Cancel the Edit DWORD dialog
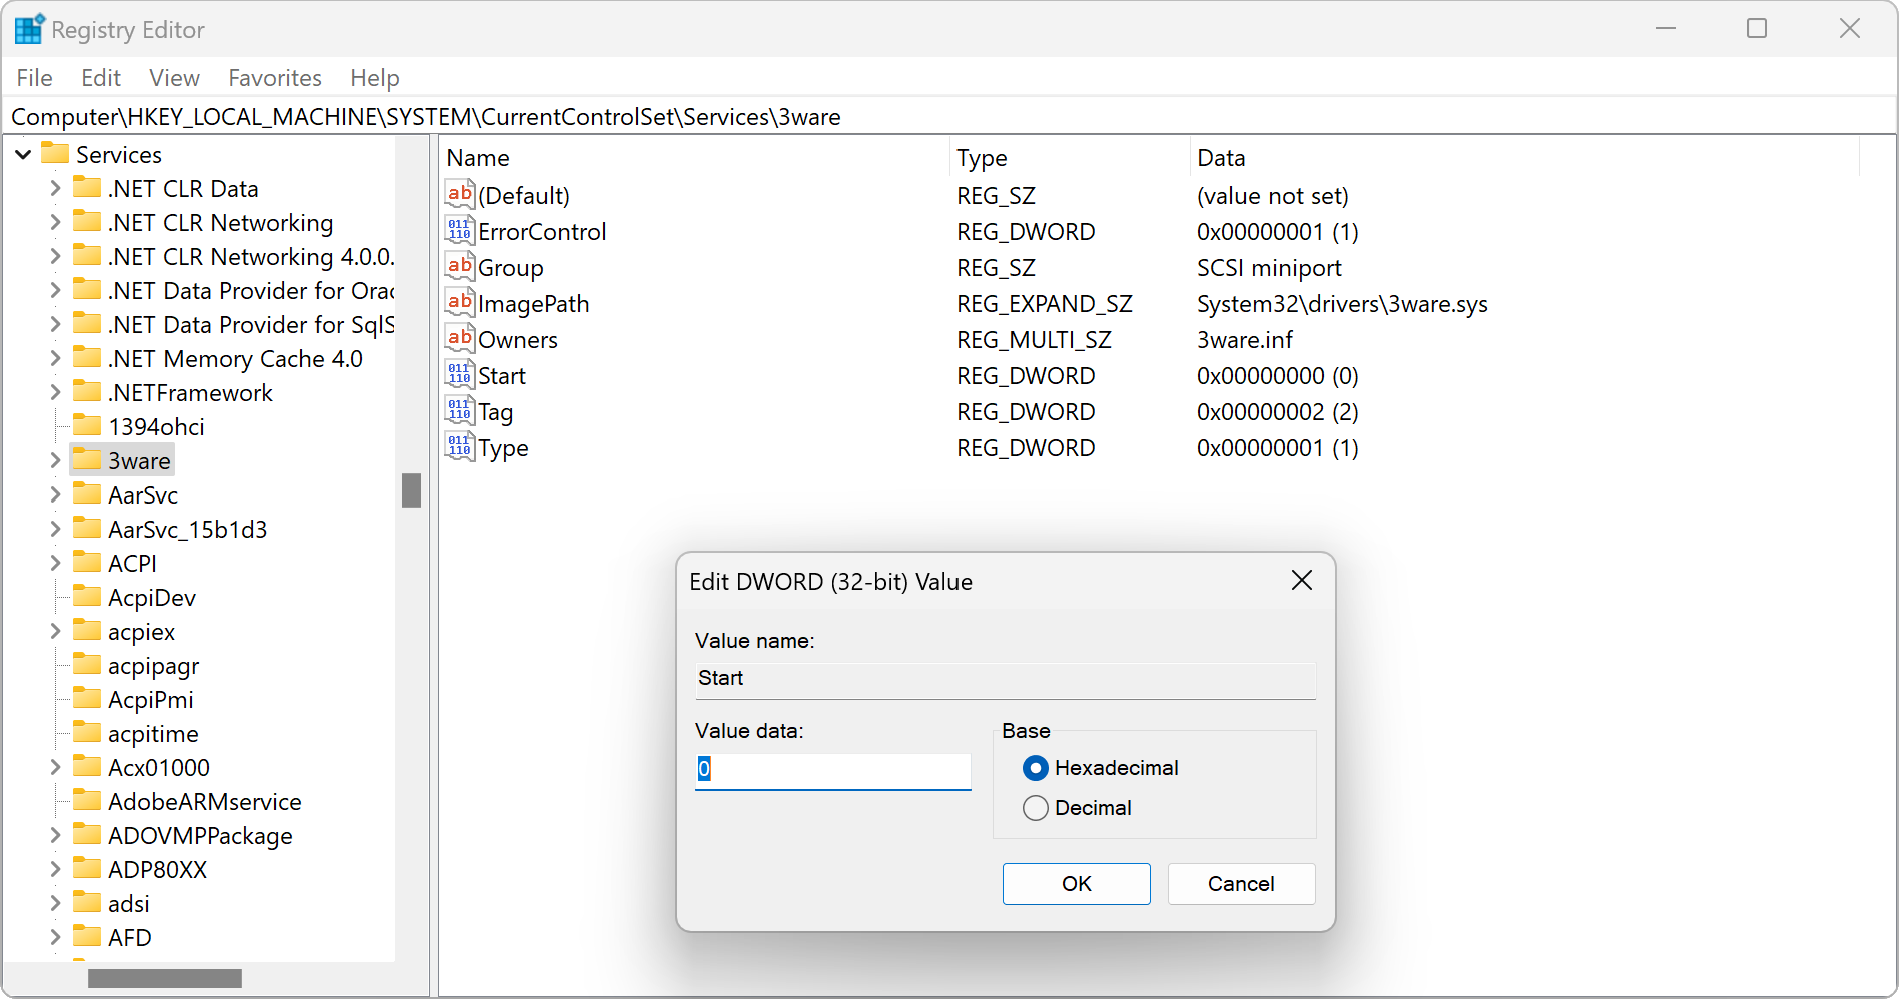This screenshot has width=1899, height=999. click(x=1240, y=884)
